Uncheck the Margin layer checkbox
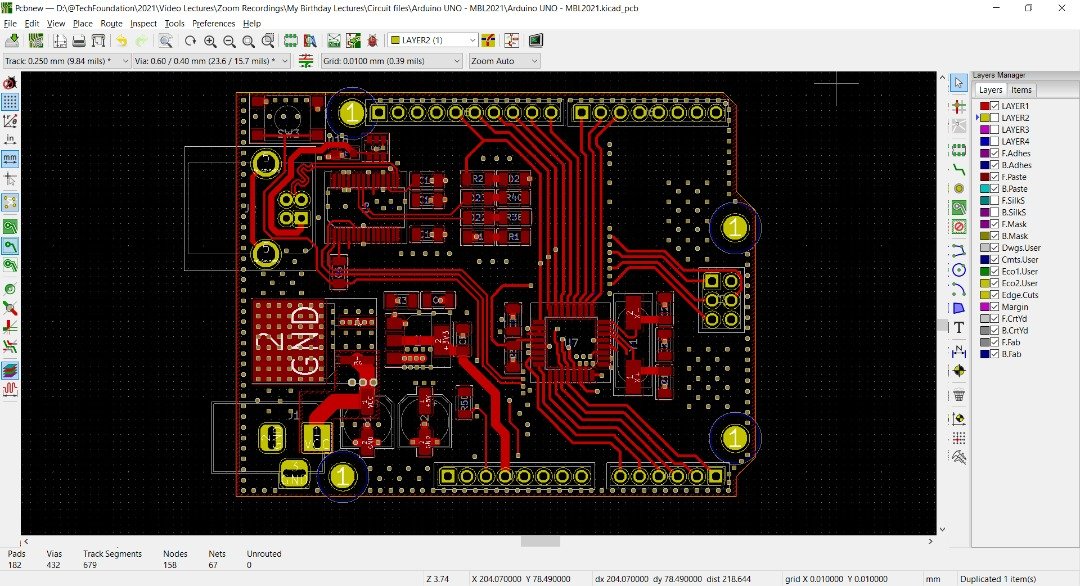This screenshot has width=1080, height=586. (x=995, y=306)
